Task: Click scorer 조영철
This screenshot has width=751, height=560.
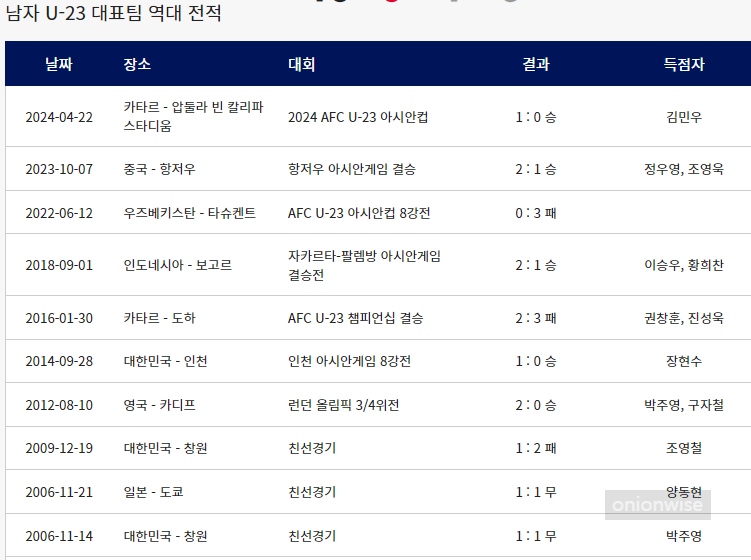Action: [x=683, y=448]
